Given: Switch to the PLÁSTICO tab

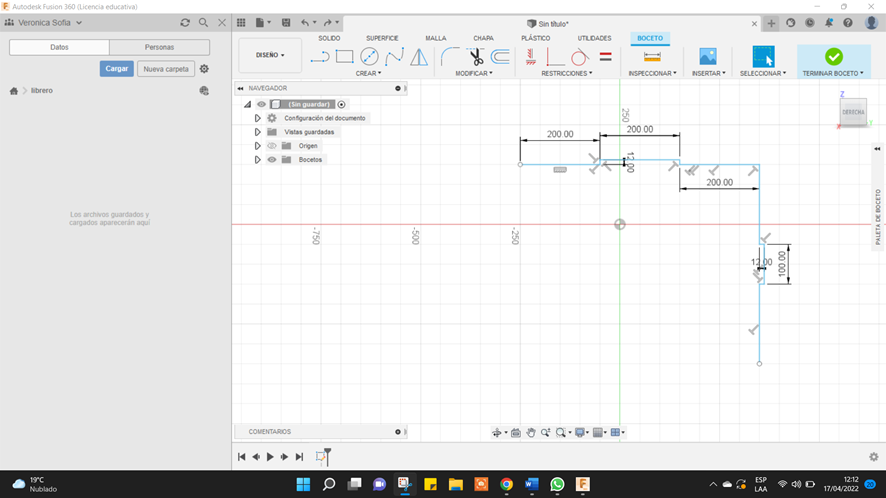Looking at the screenshot, I should click(x=536, y=38).
